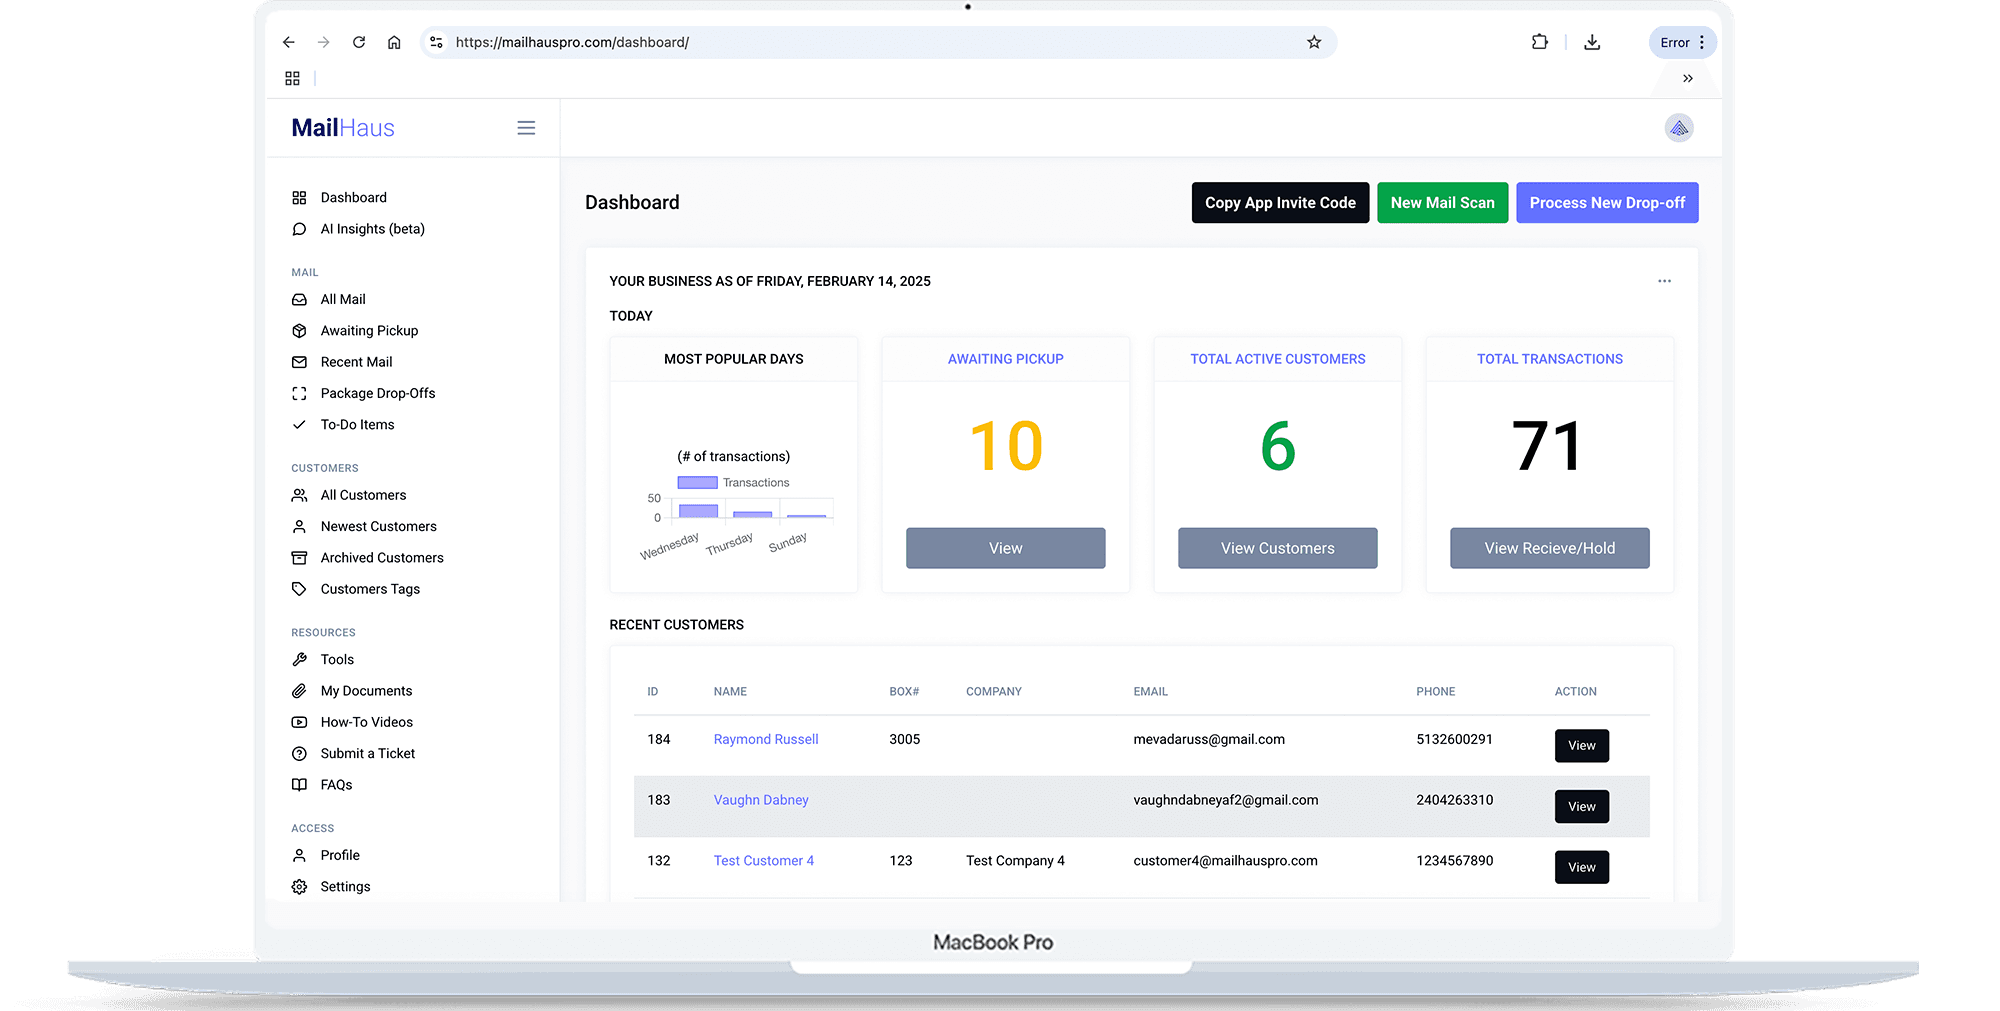2000x1011 pixels.
Task: Go to Awaiting Pickup in sidebar
Action: coord(369,331)
